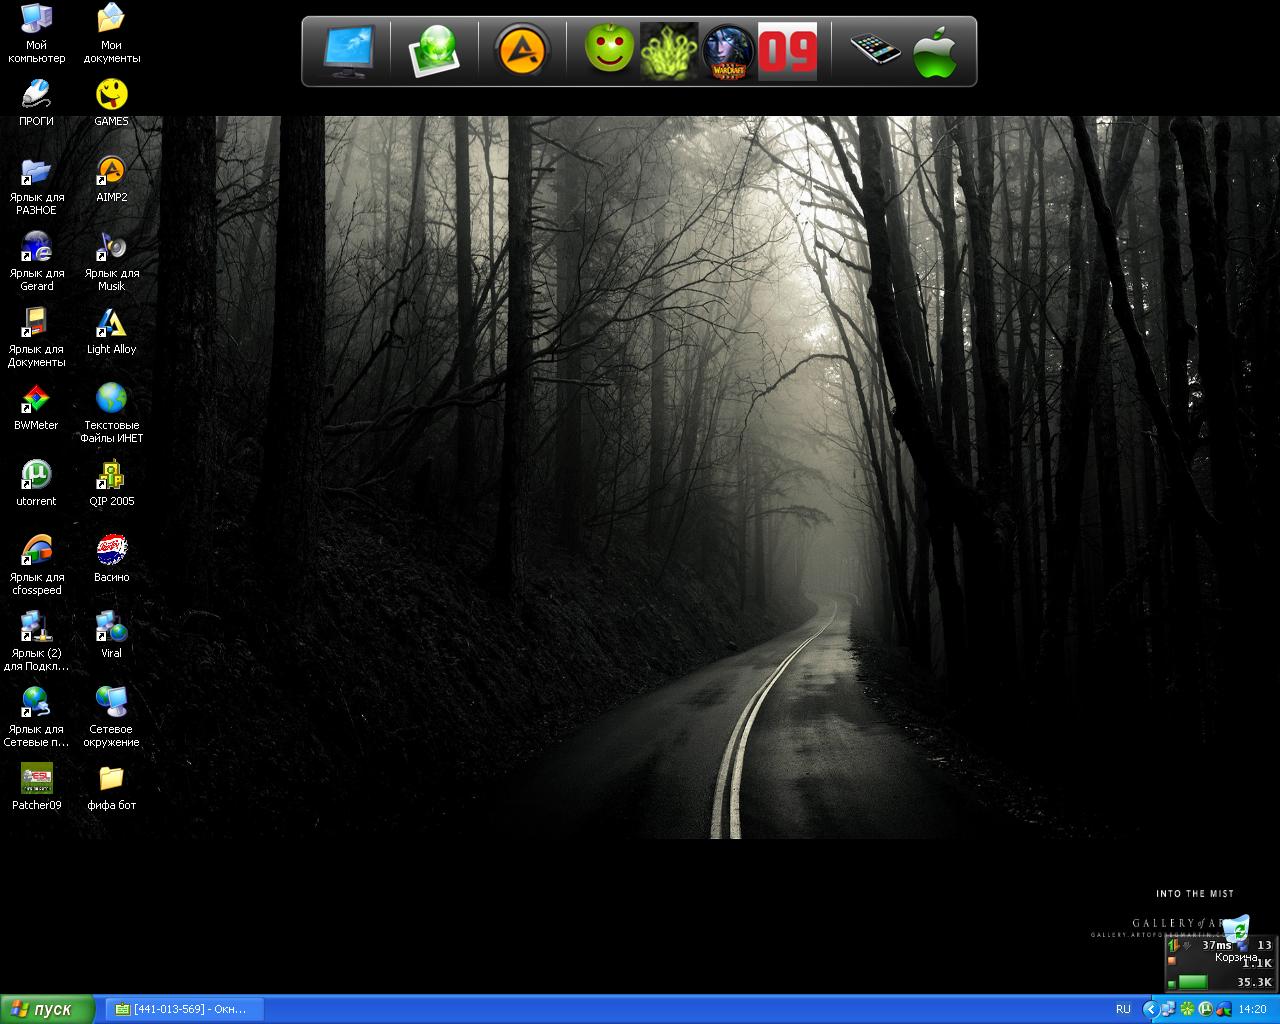The width and height of the screenshot is (1280, 1024).
Task: Open the green glowing creature dock icon
Action: [668, 51]
